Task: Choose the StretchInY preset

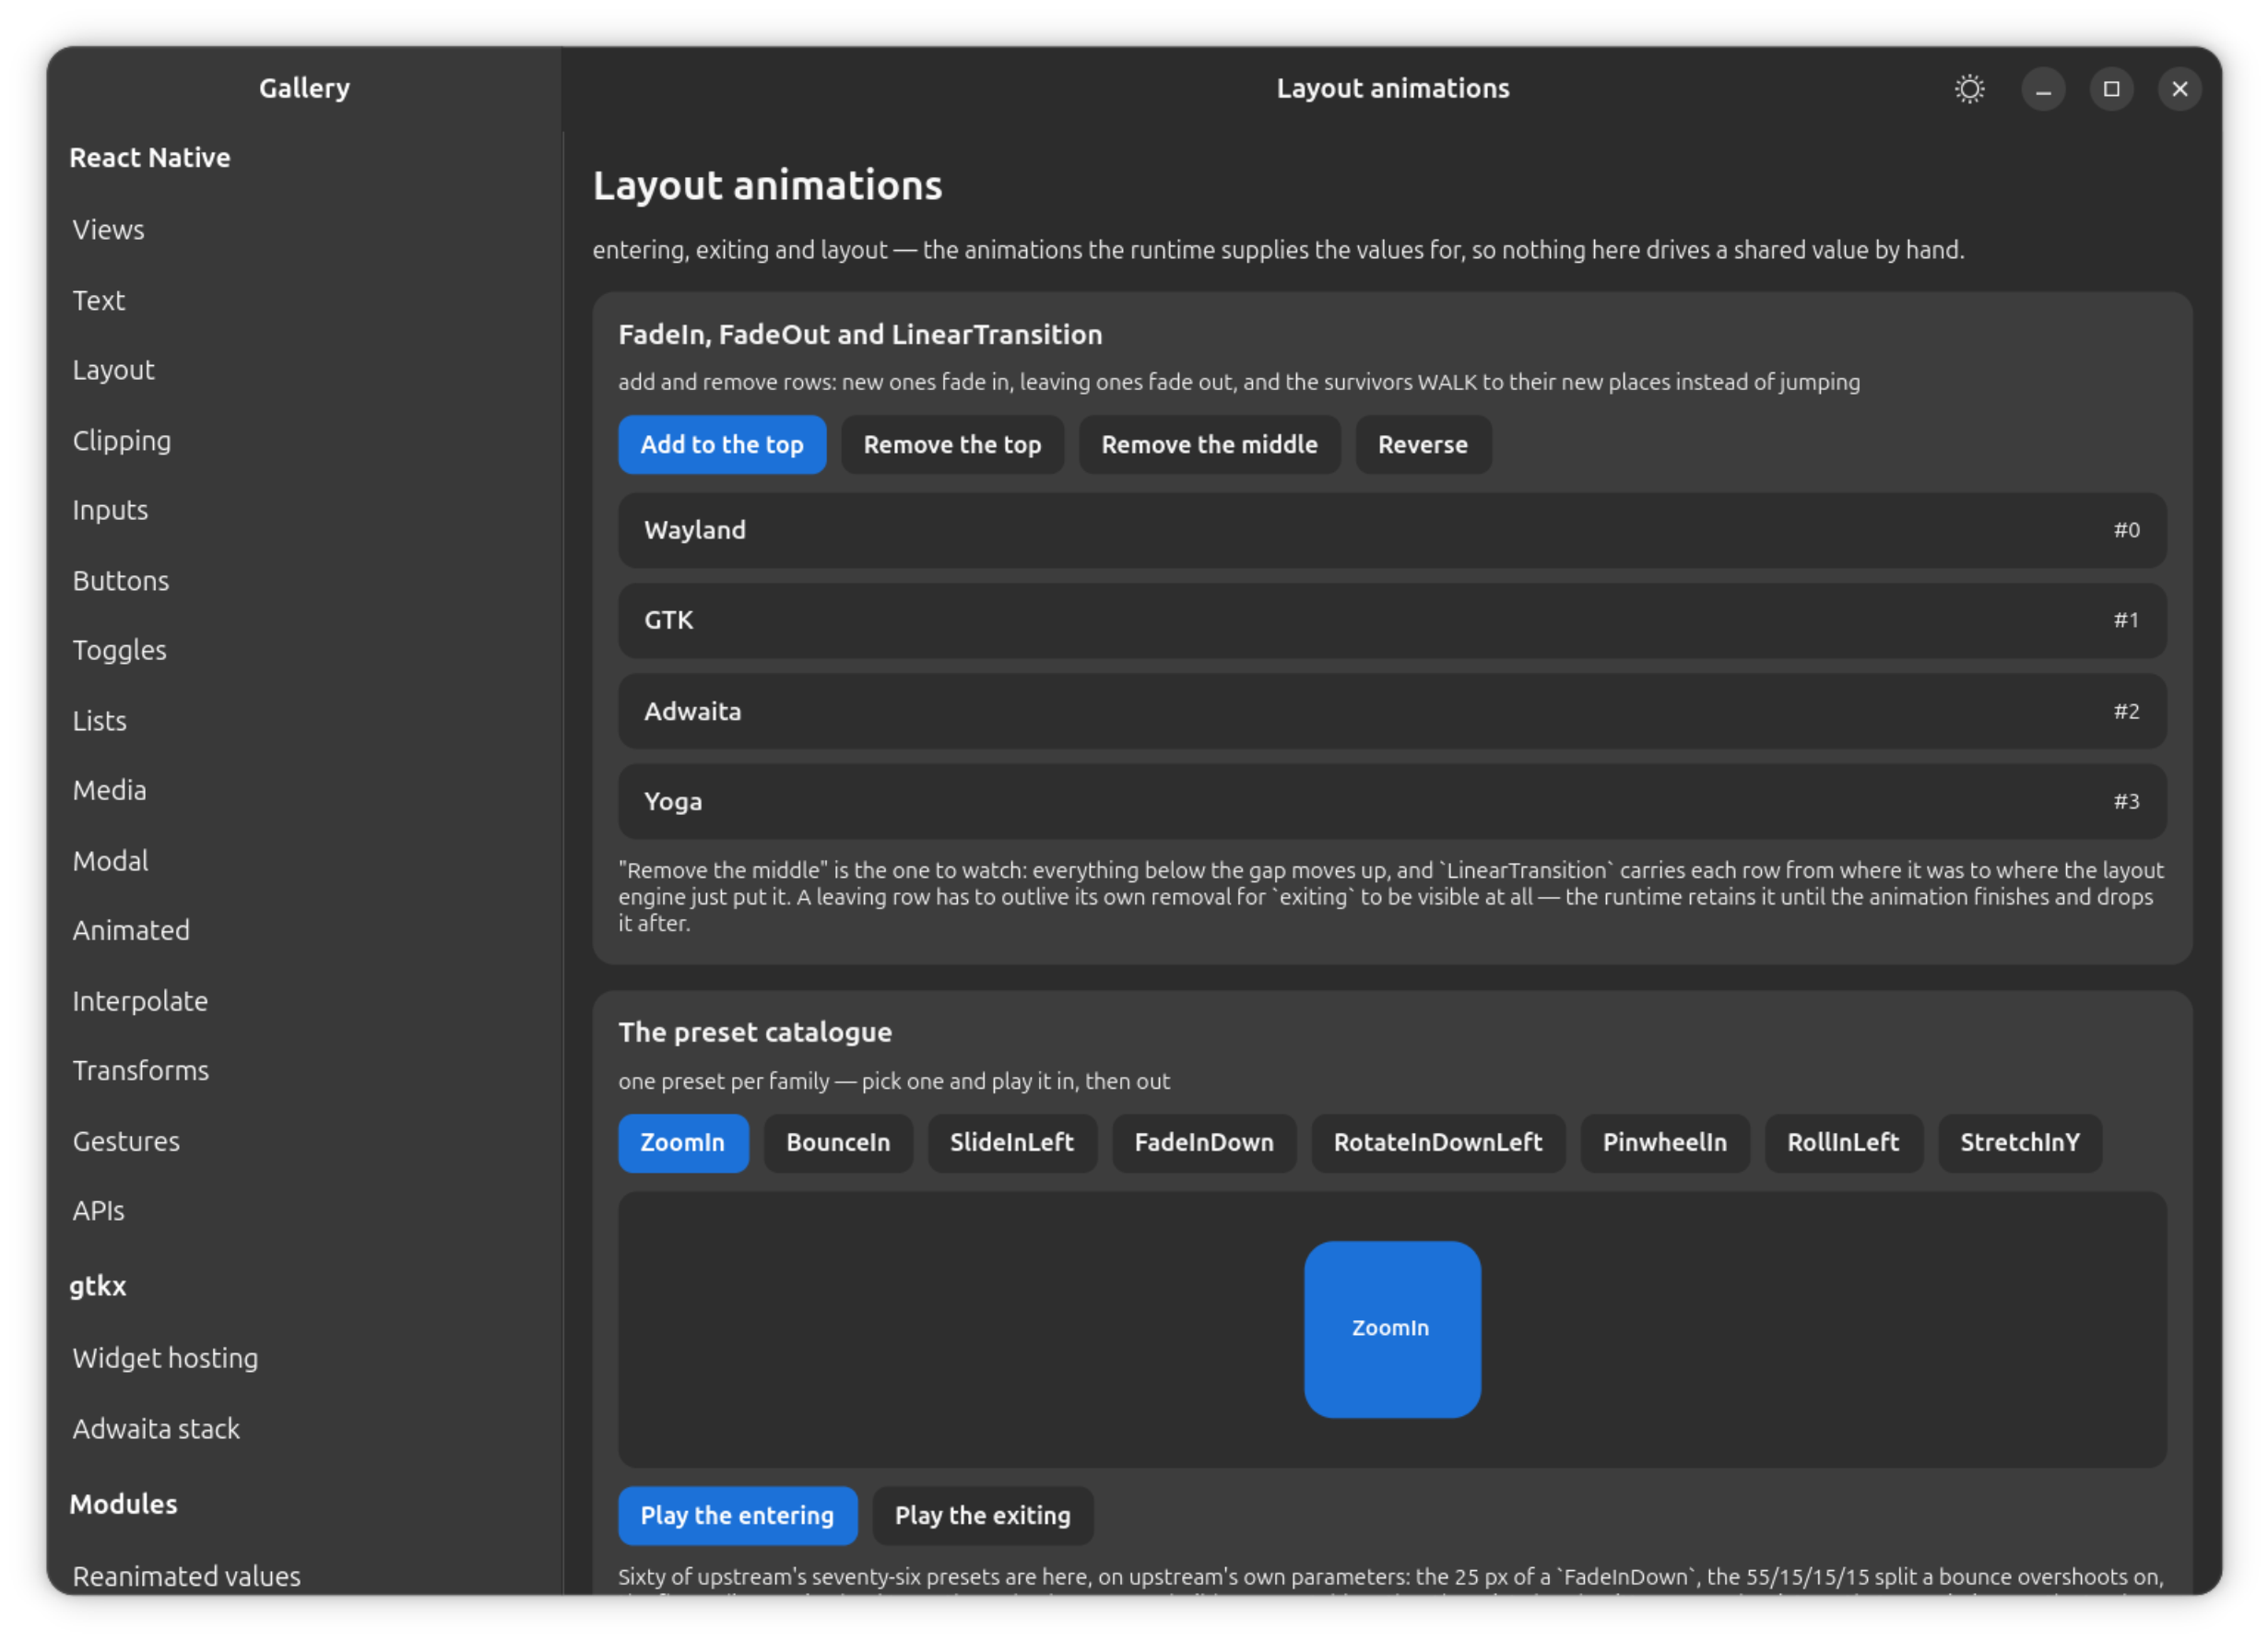Action: click(2020, 1143)
